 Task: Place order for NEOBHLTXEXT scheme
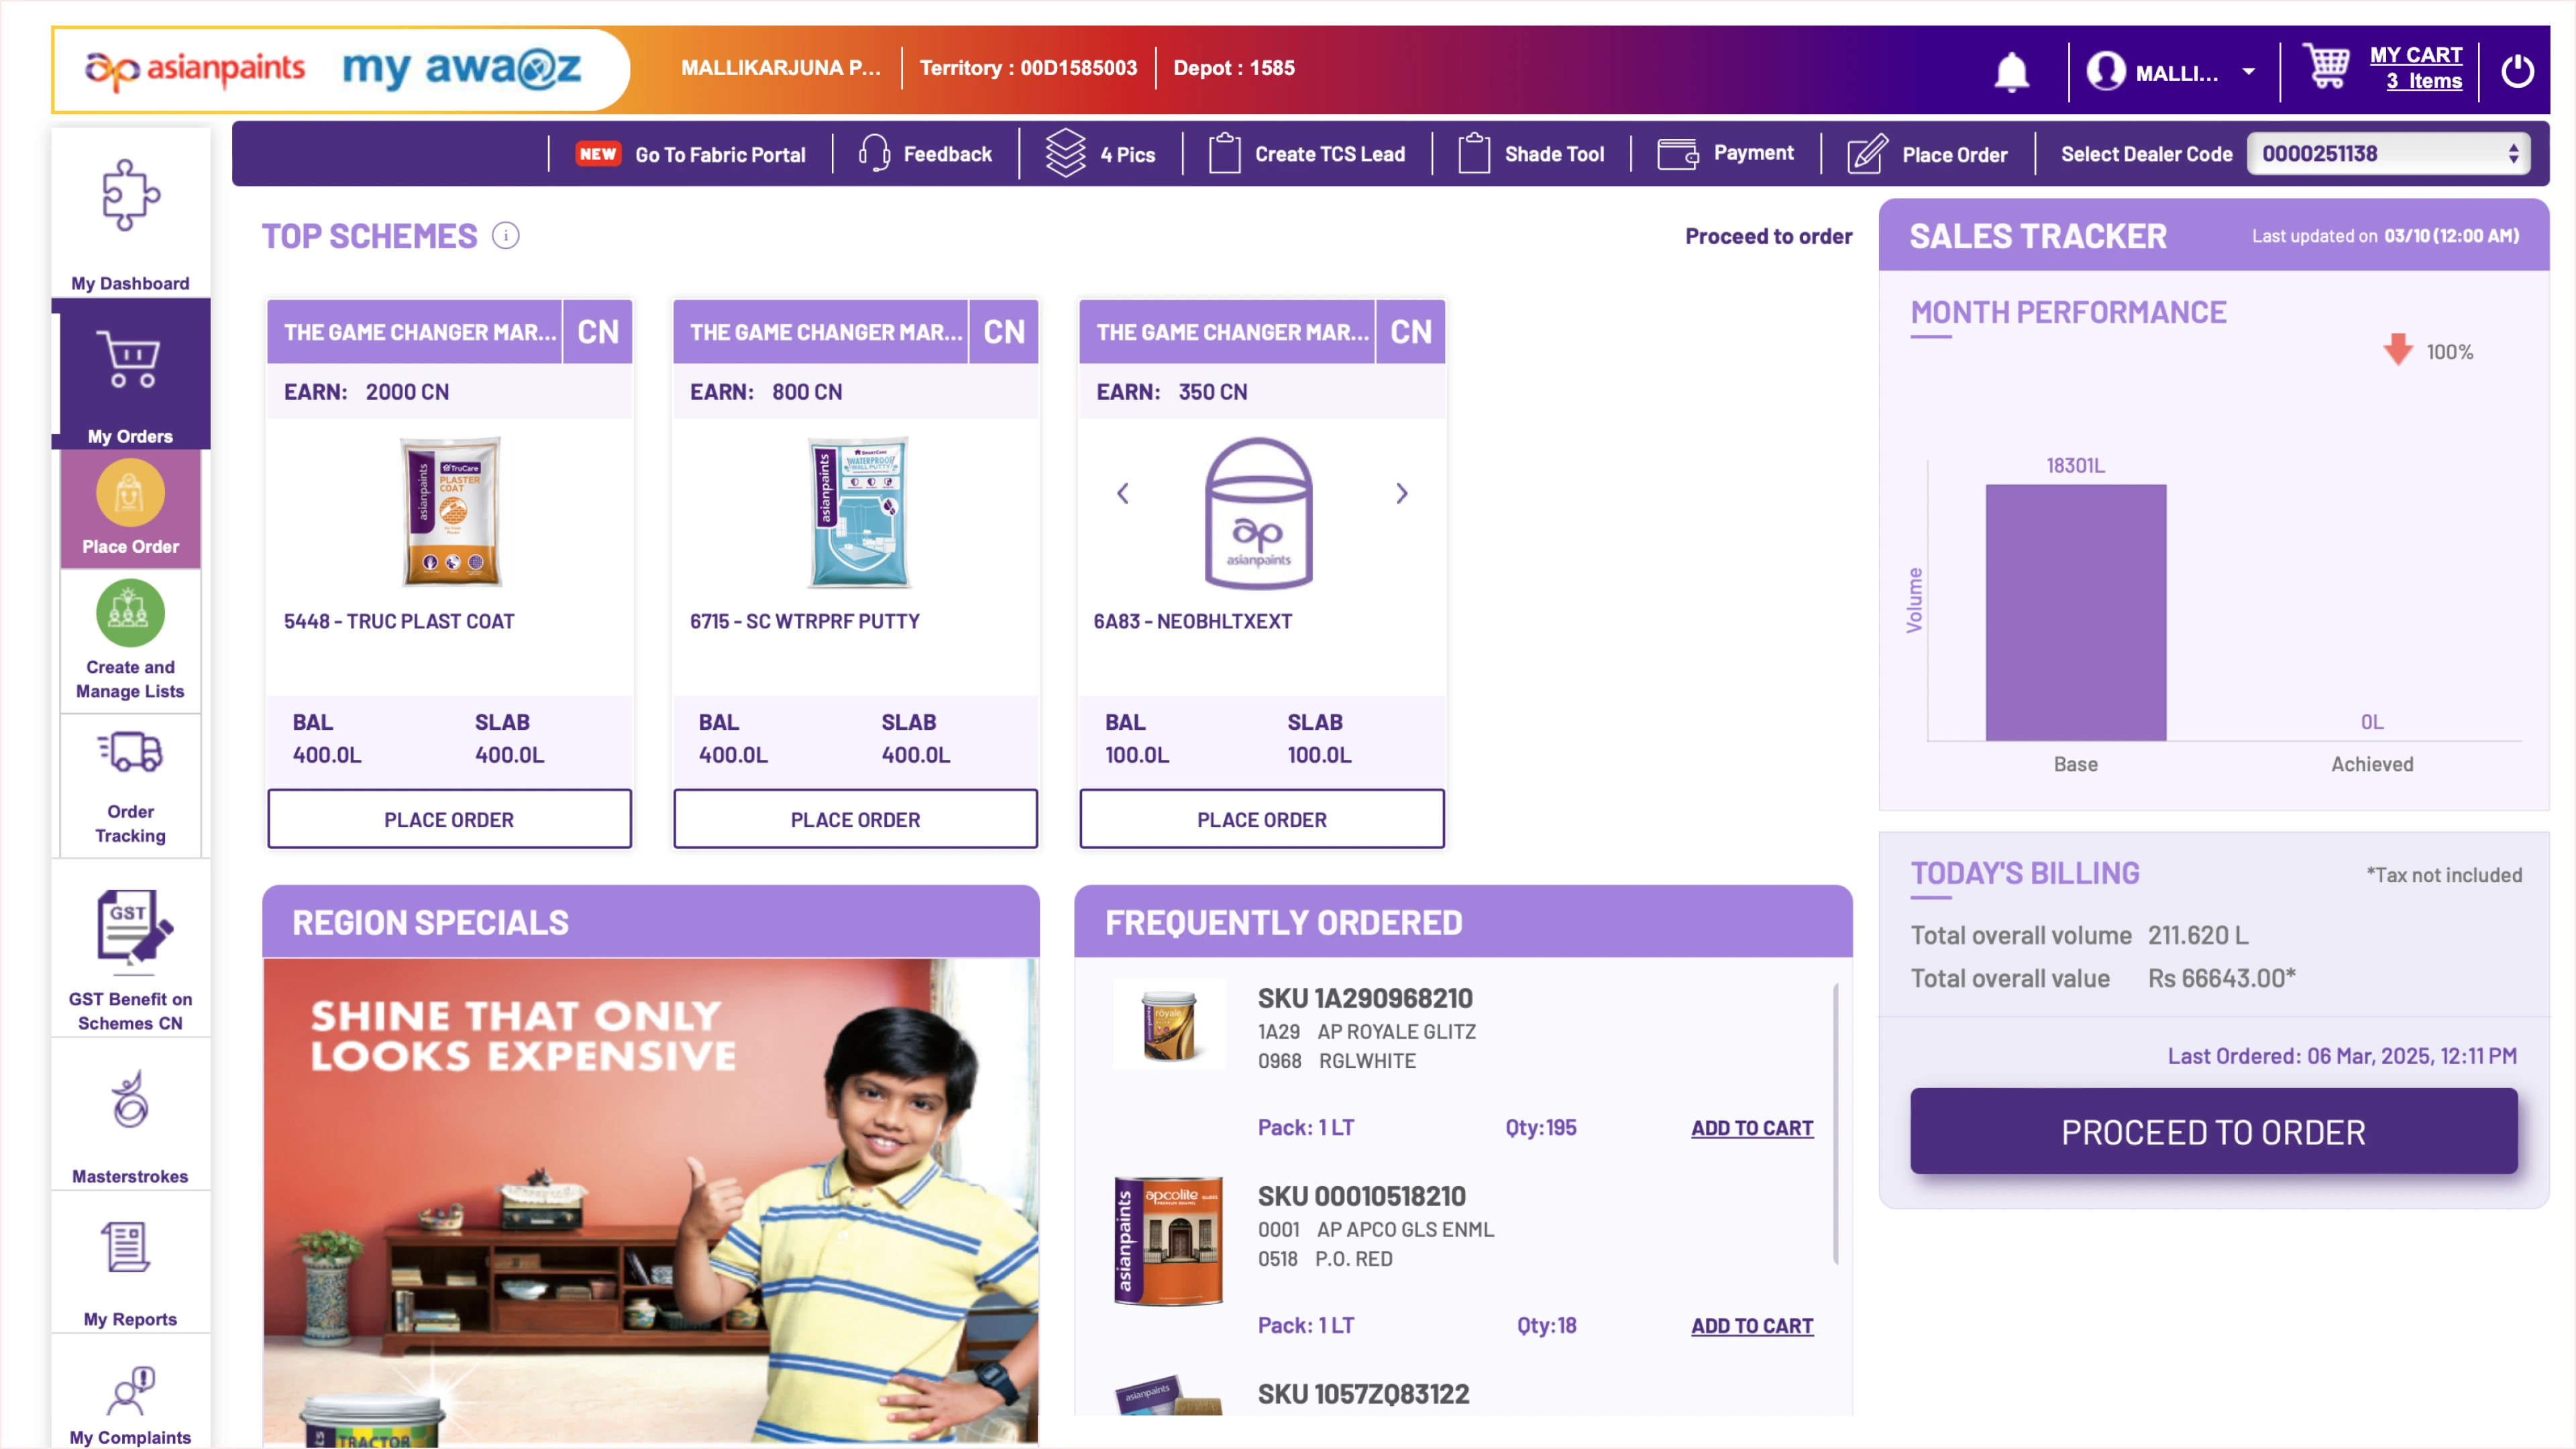coord(1262,819)
